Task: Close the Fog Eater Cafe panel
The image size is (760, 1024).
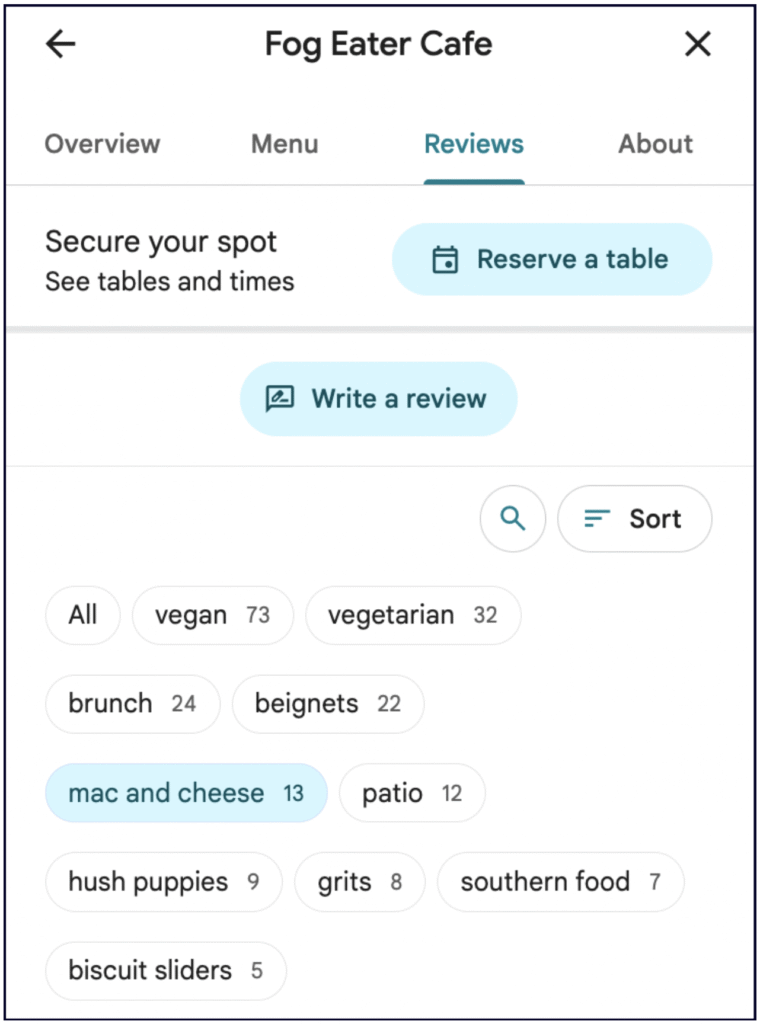Action: pos(697,44)
